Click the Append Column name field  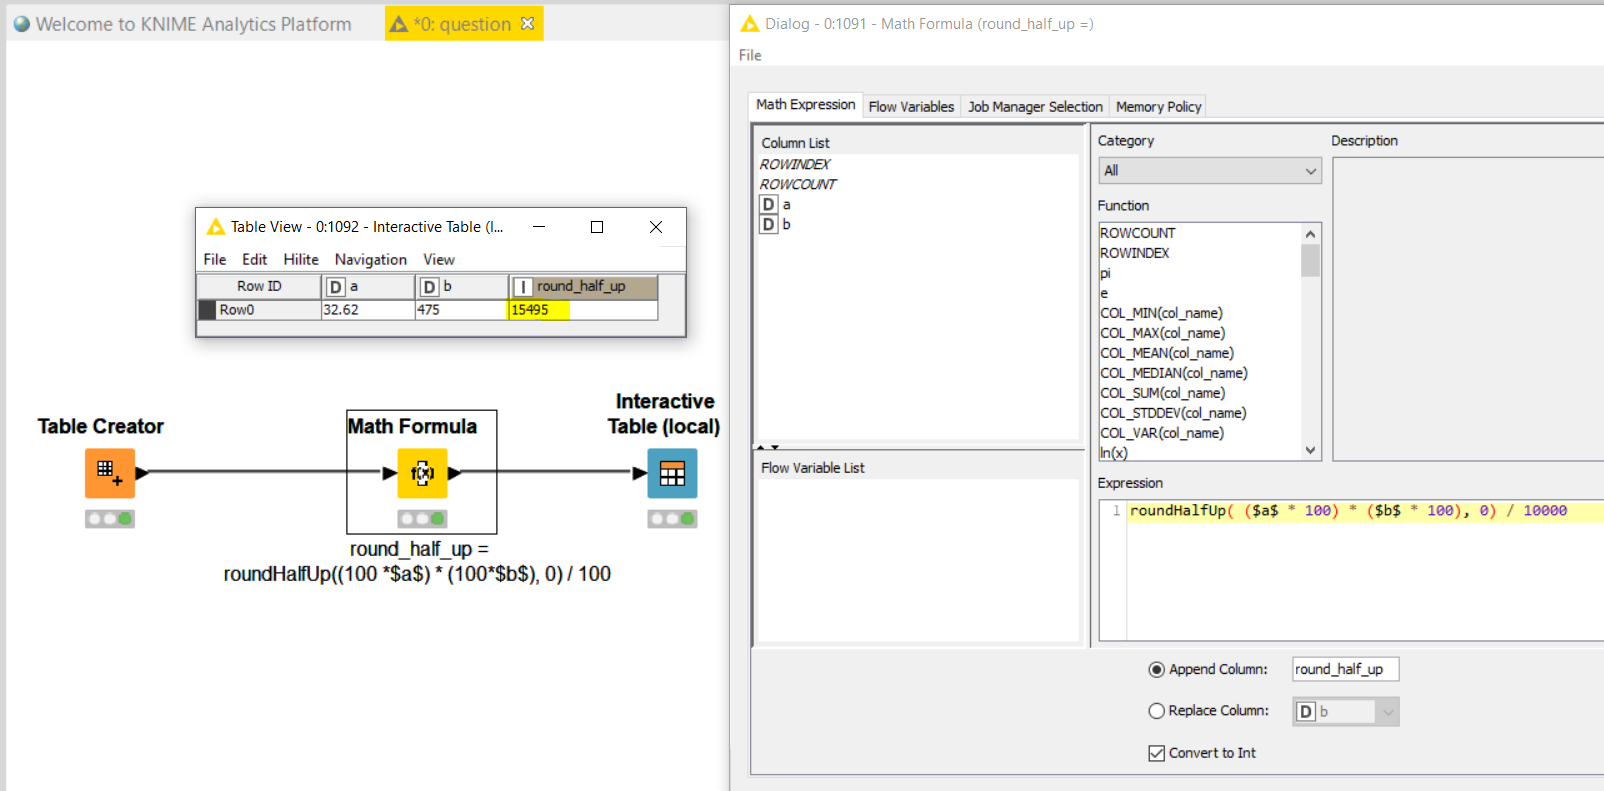[x=1344, y=669]
